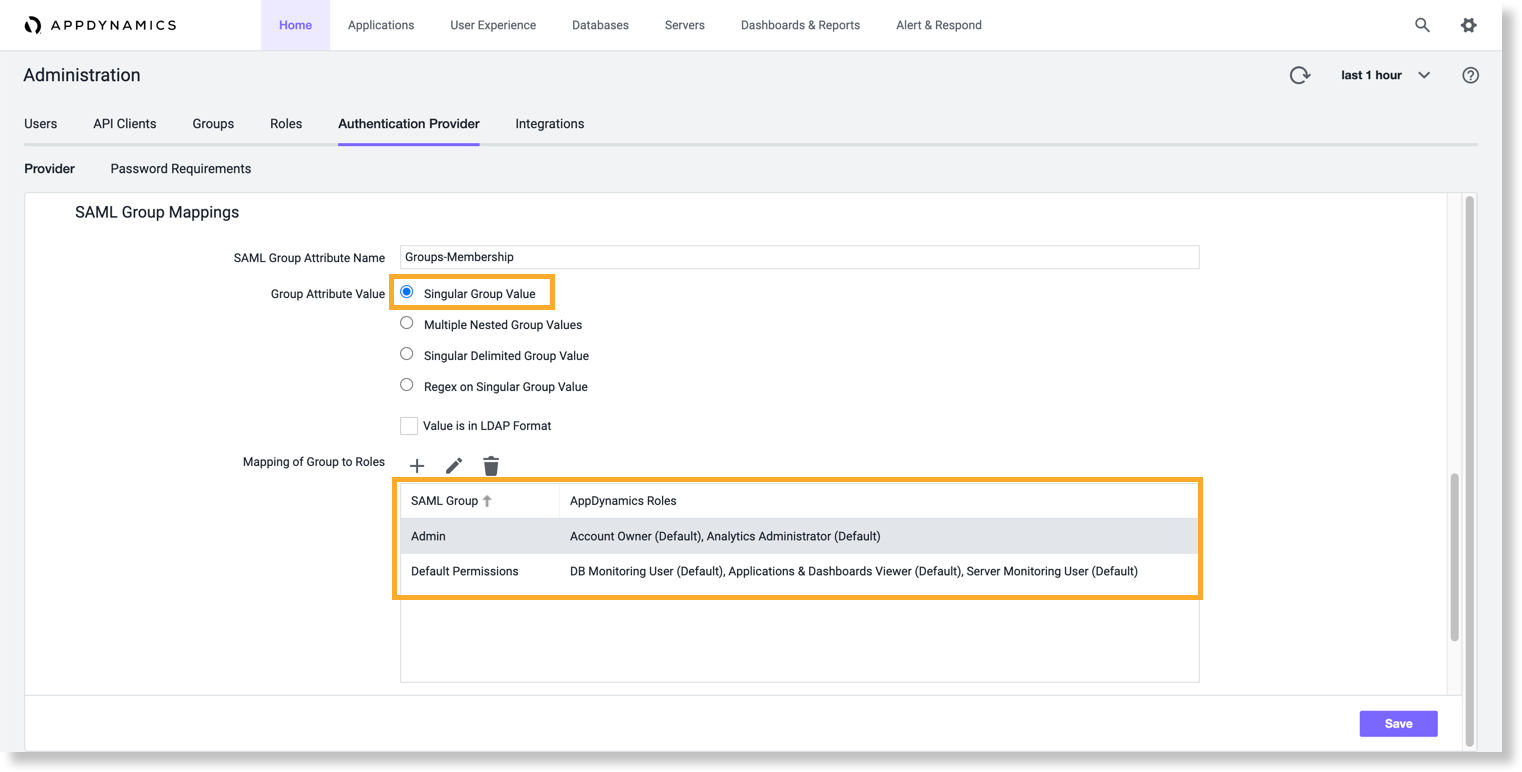Delete mapping with trash icon
The height and width of the screenshot is (772, 1522).
click(491, 466)
